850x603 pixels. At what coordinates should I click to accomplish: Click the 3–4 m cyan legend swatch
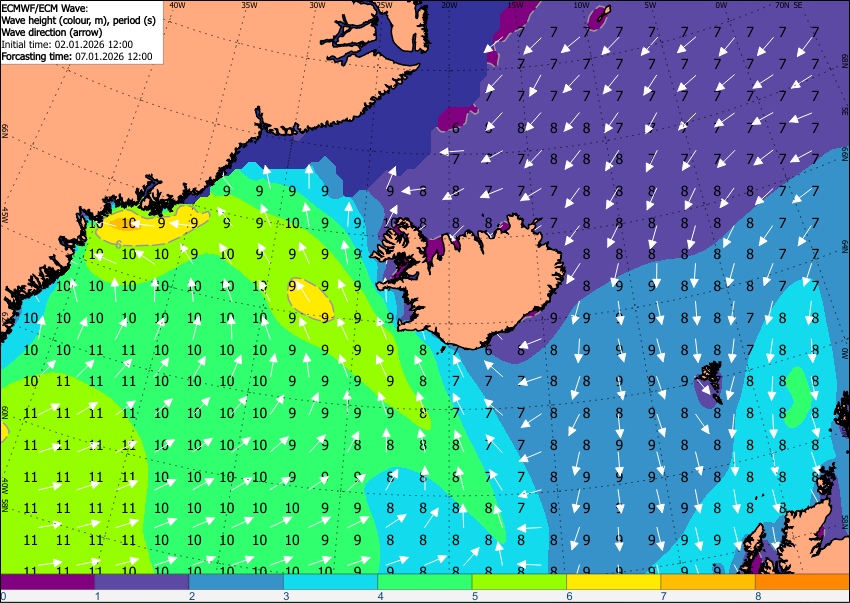[x=330, y=581]
